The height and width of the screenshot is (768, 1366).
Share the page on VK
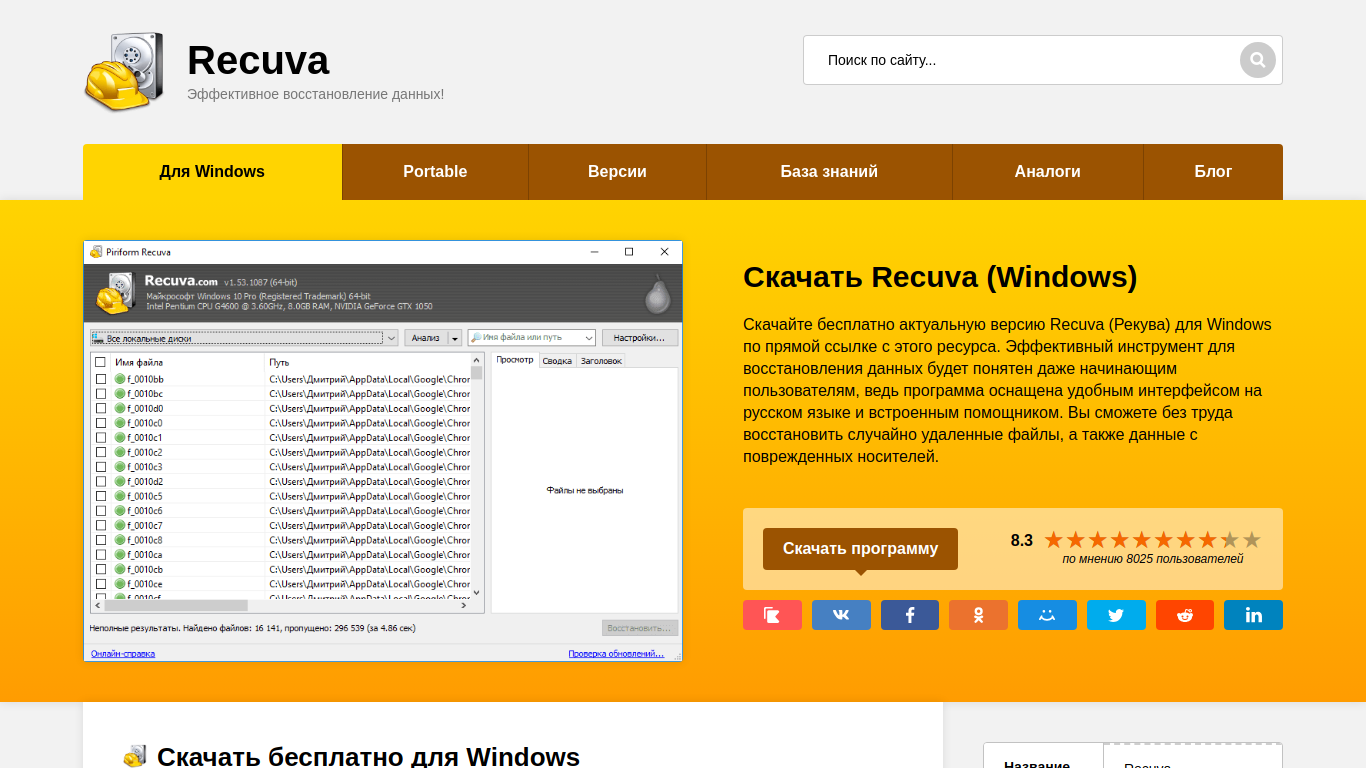click(x=841, y=615)
